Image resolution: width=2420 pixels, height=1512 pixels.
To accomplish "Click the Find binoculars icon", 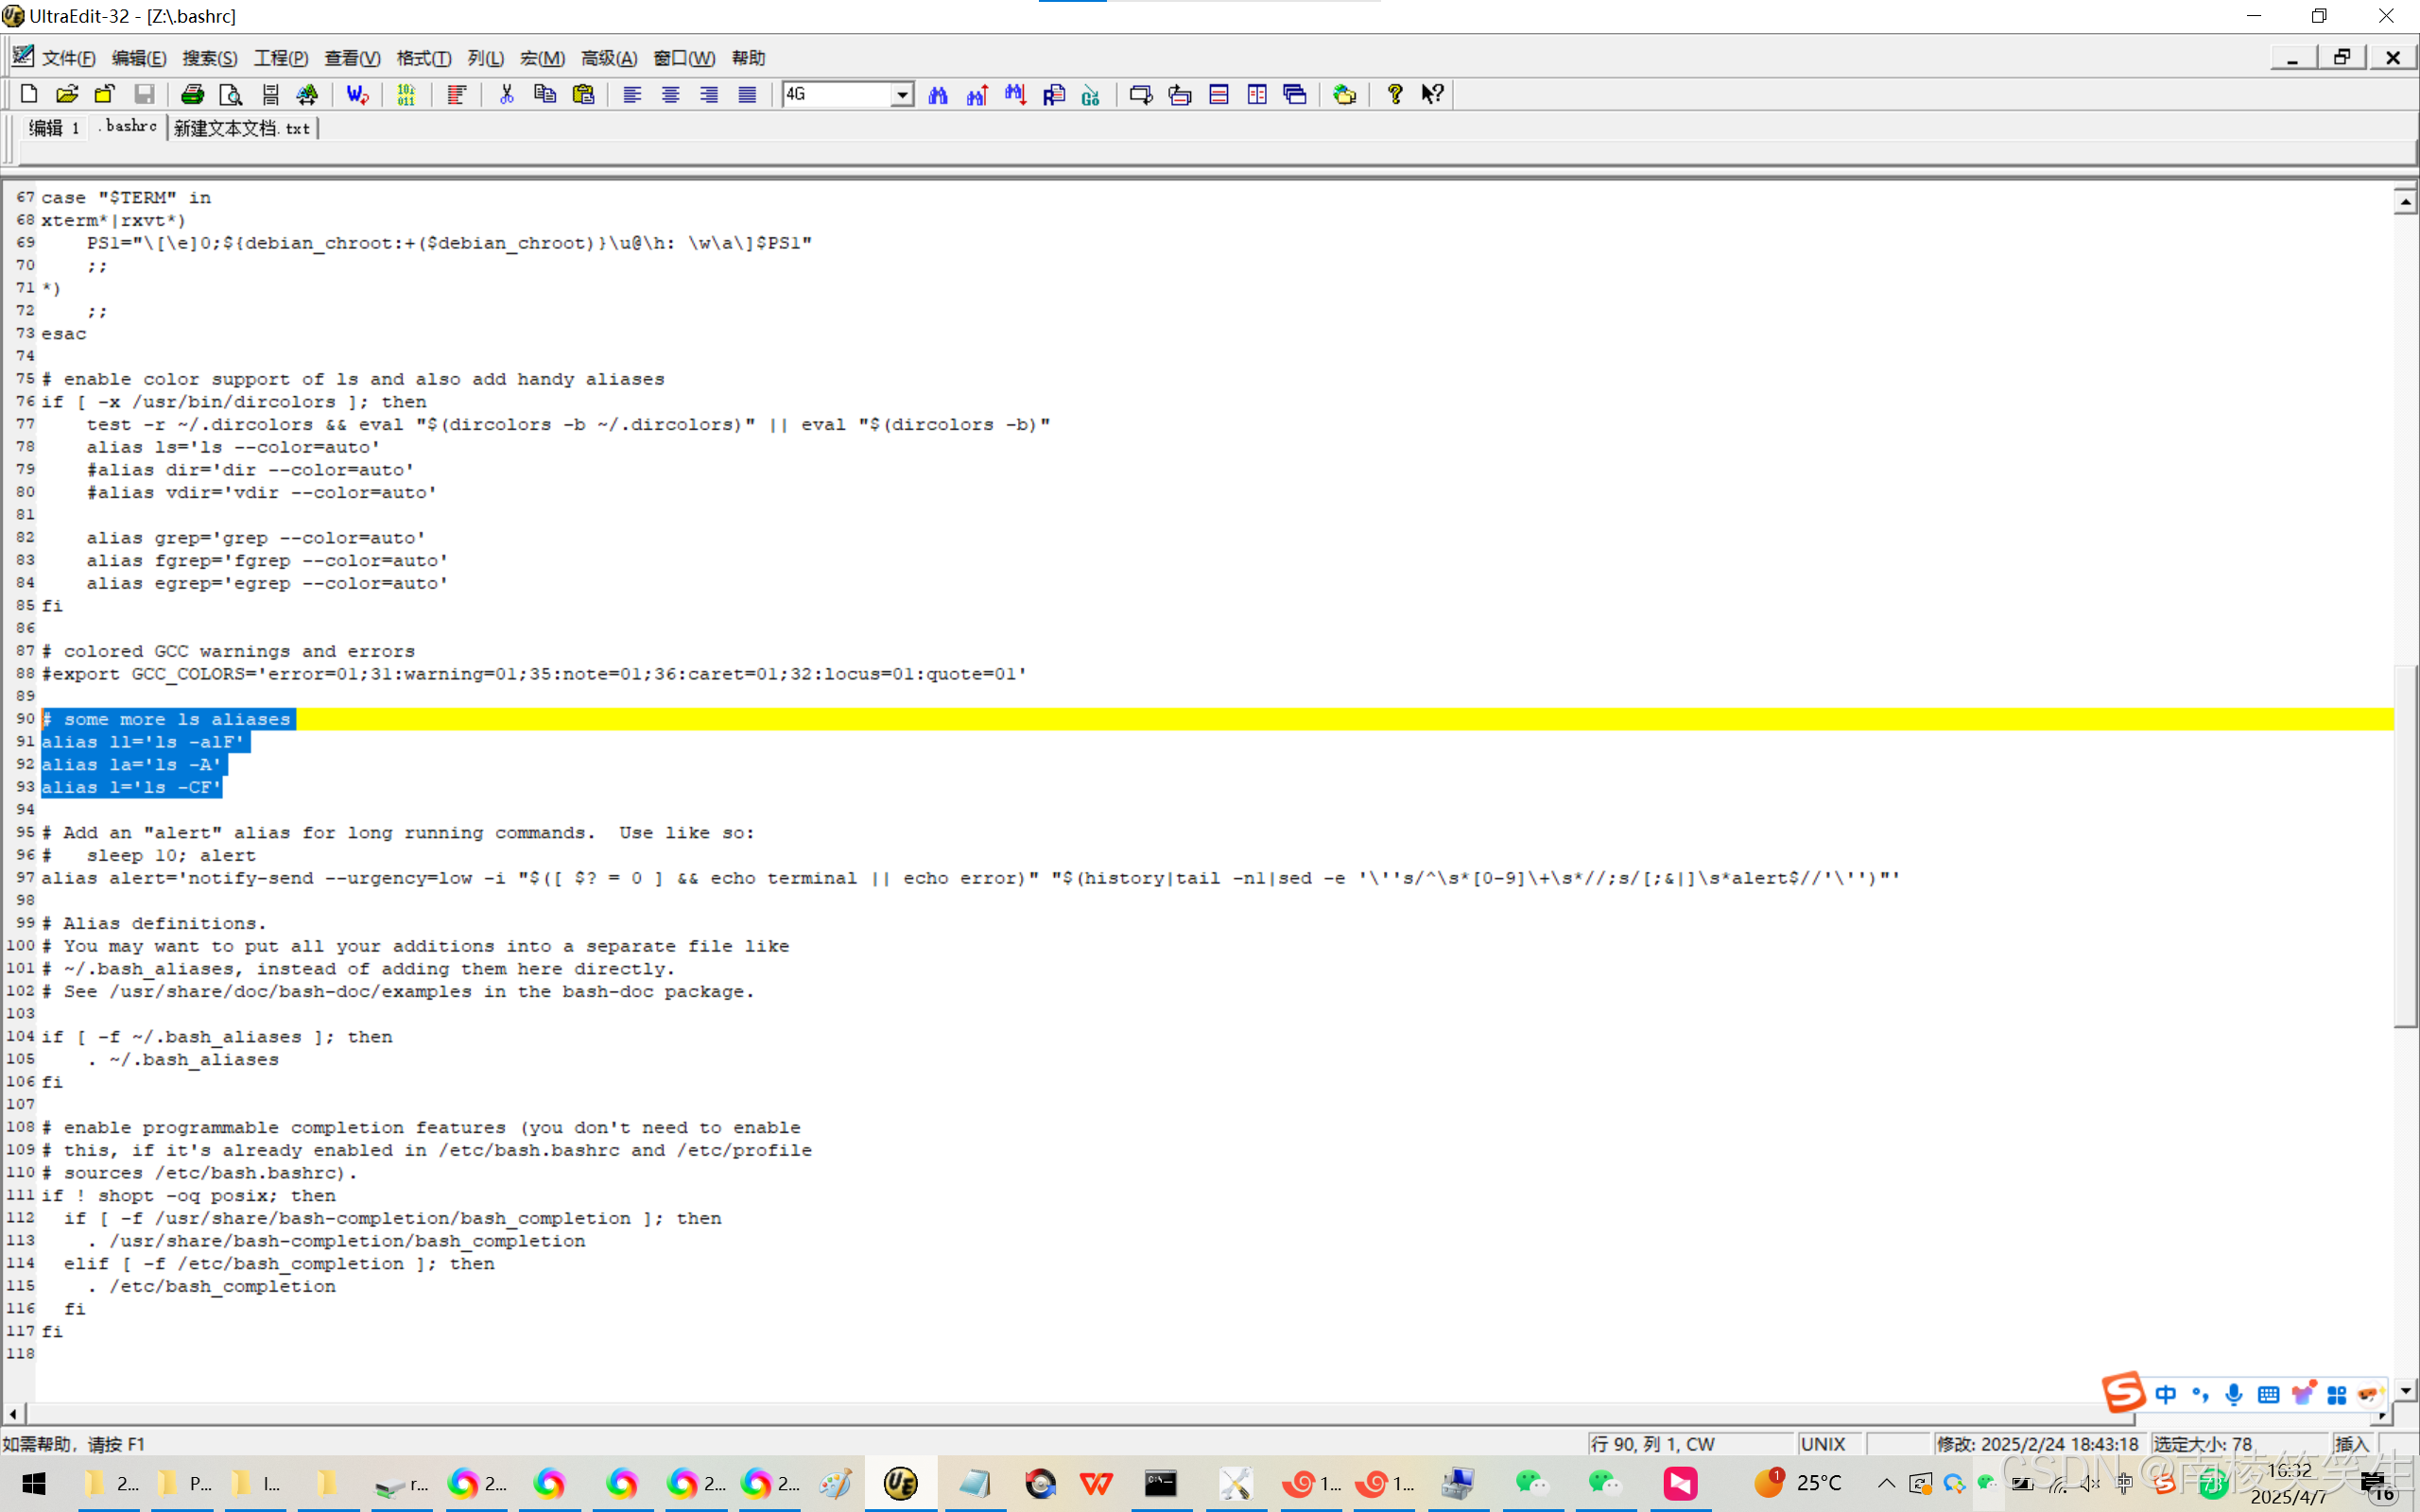I will coord(938,94).
